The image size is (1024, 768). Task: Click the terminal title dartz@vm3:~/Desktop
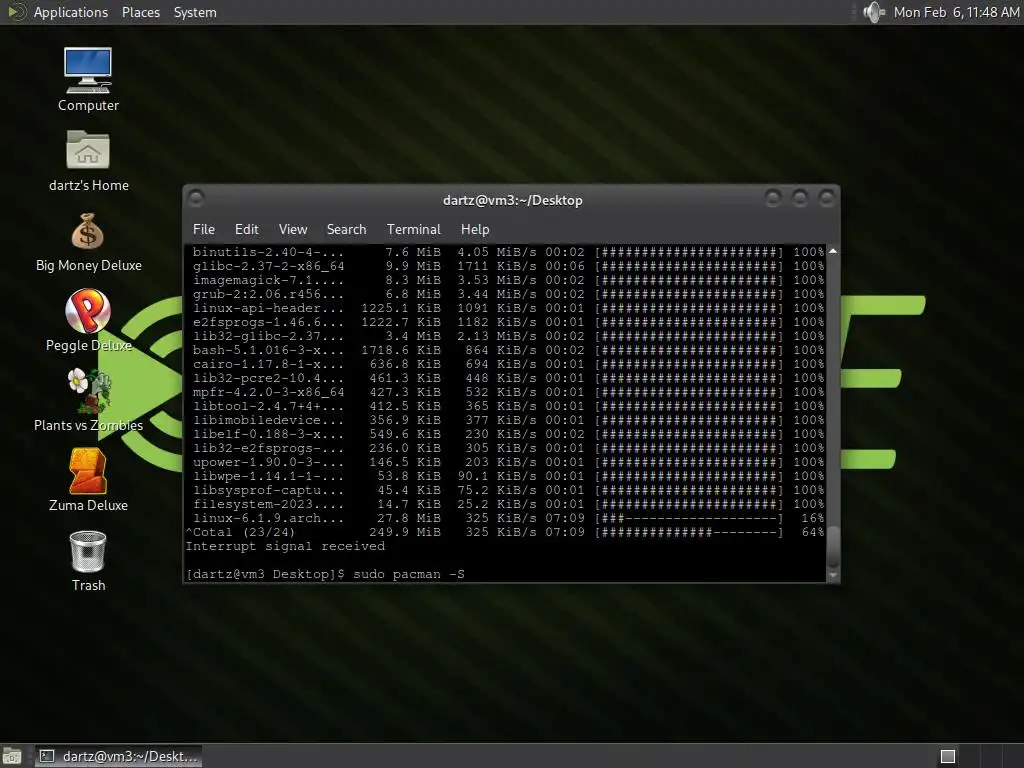coord(512,200)
